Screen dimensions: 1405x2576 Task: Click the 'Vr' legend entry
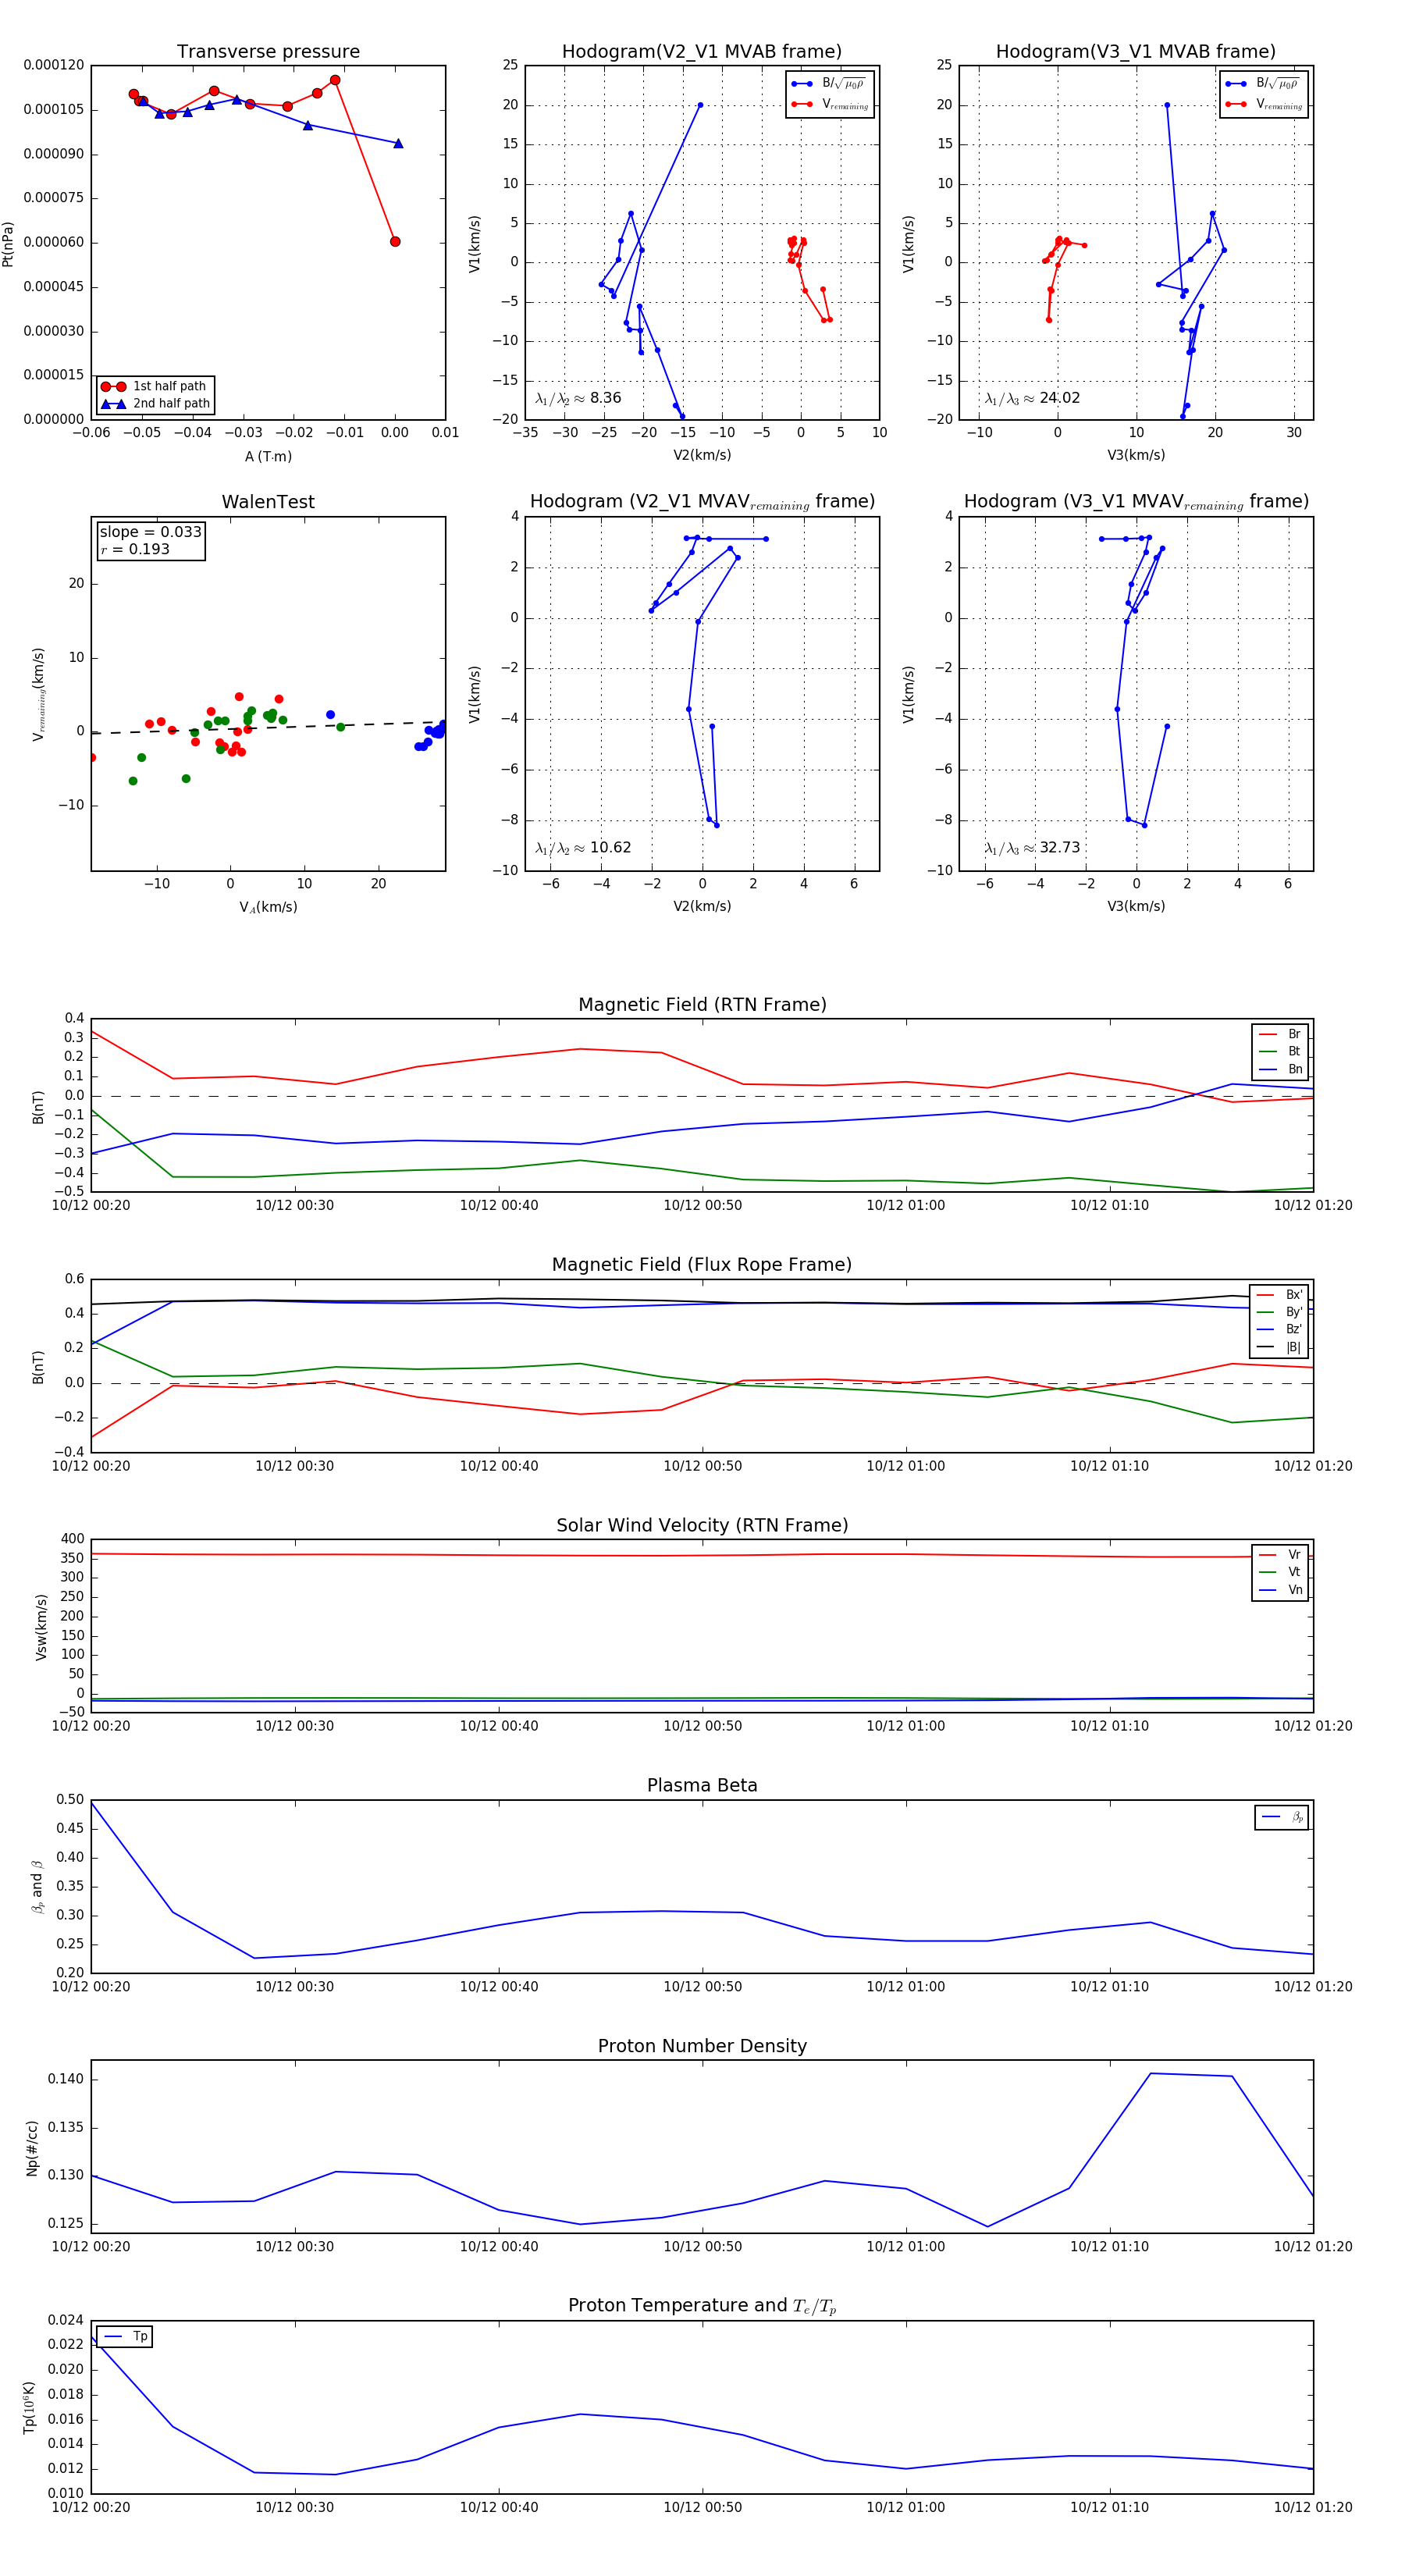1280,1554
